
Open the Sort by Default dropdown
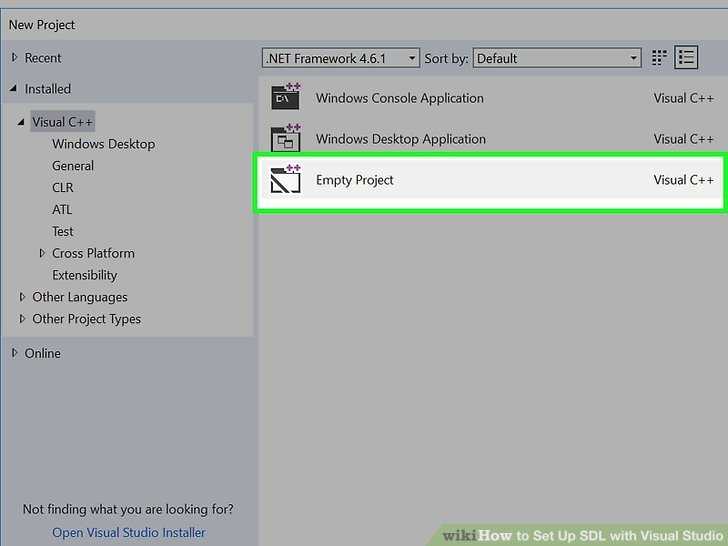point(557,58)
